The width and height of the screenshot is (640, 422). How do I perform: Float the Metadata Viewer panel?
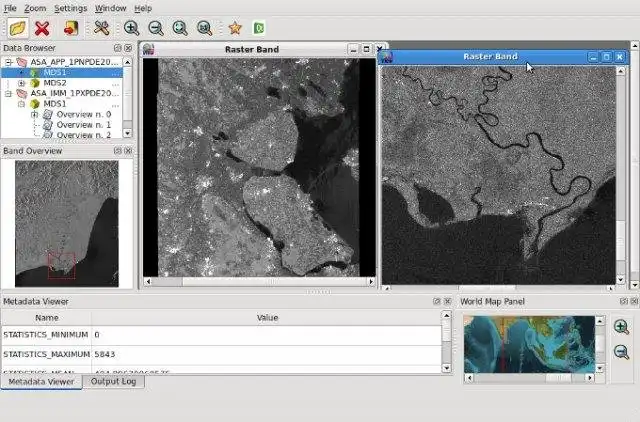click(x=436, y=301)
